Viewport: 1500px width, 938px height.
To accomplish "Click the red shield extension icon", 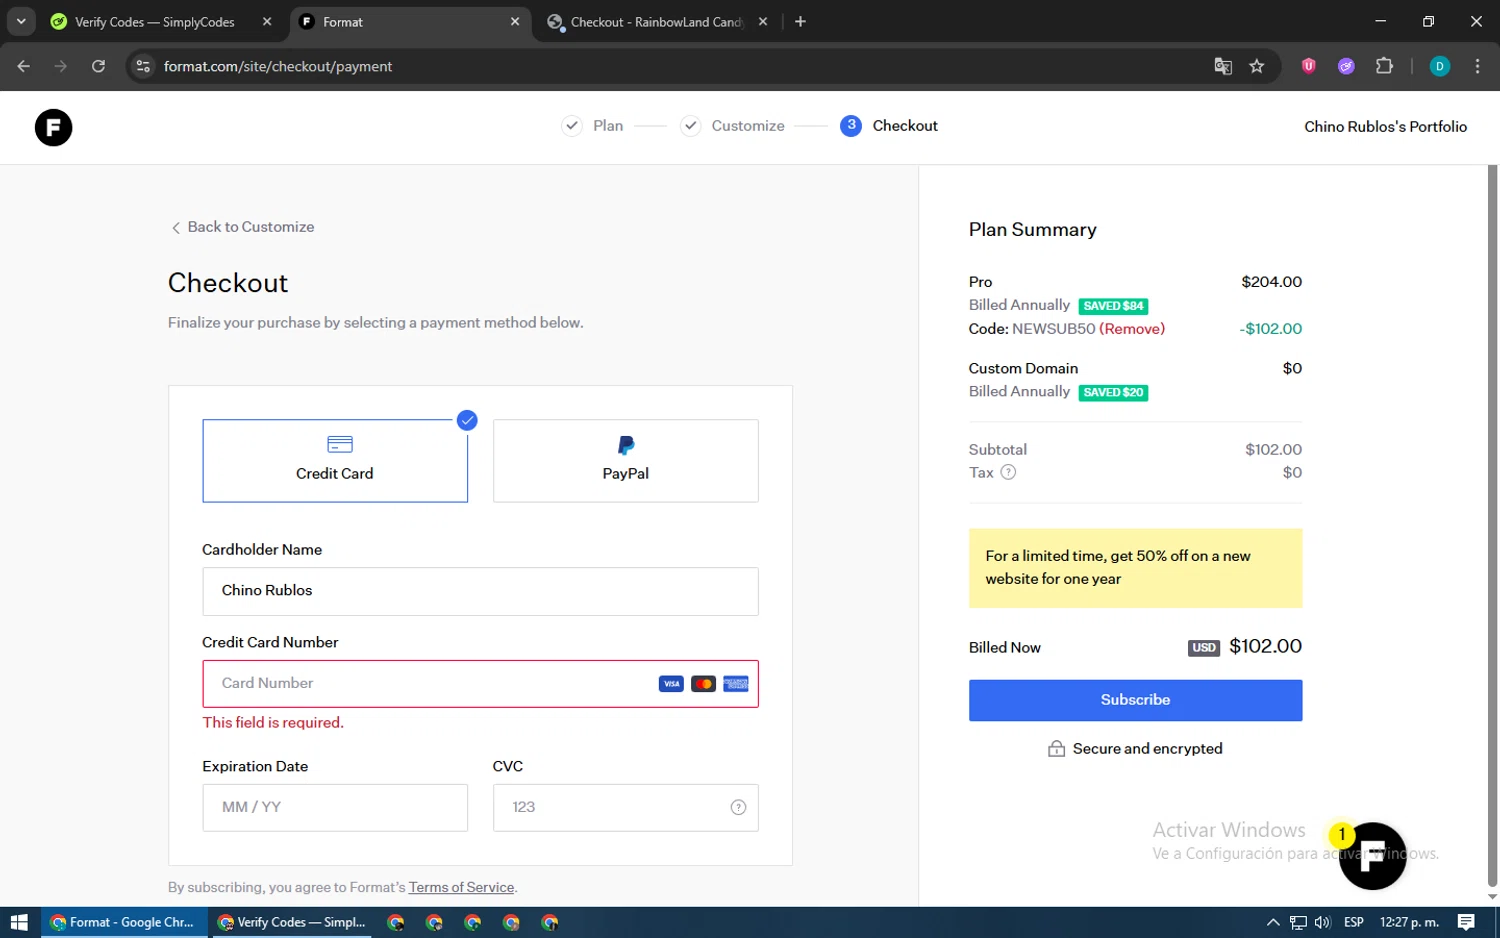I will (1308, 66).
